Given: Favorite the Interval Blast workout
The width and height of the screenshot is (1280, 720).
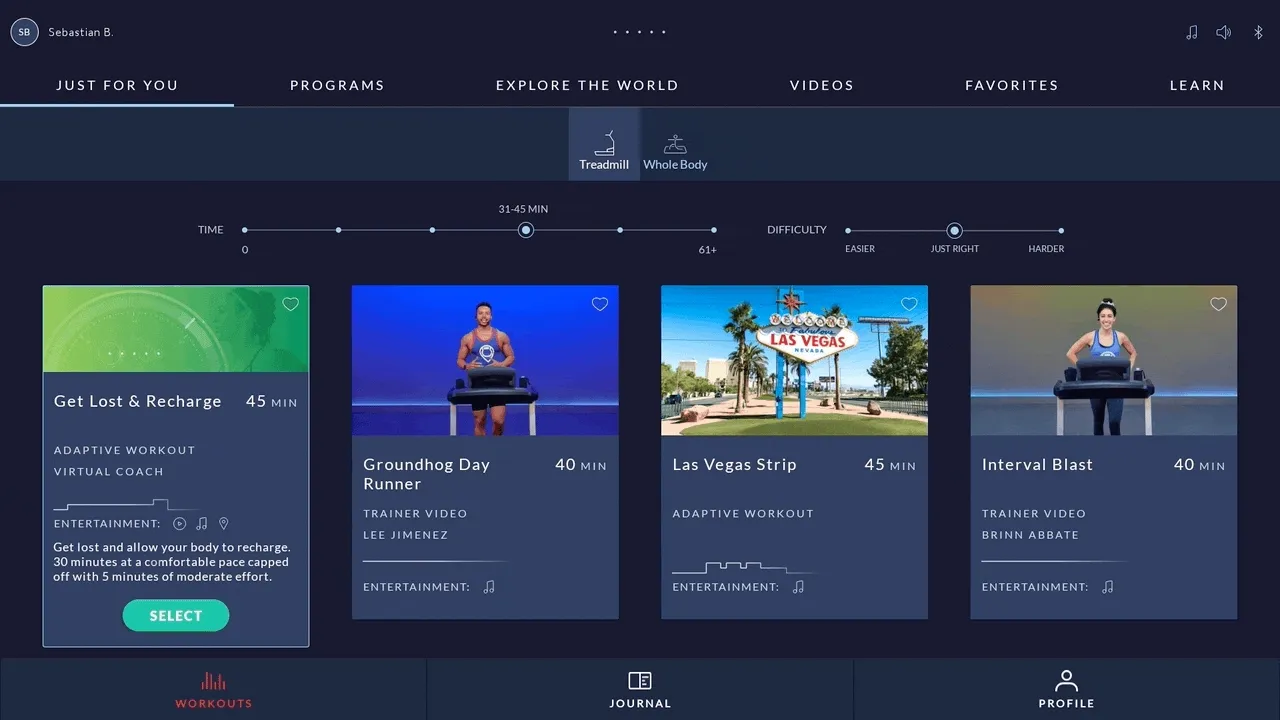Looking at the screenshot, I should coord(1218,304).
